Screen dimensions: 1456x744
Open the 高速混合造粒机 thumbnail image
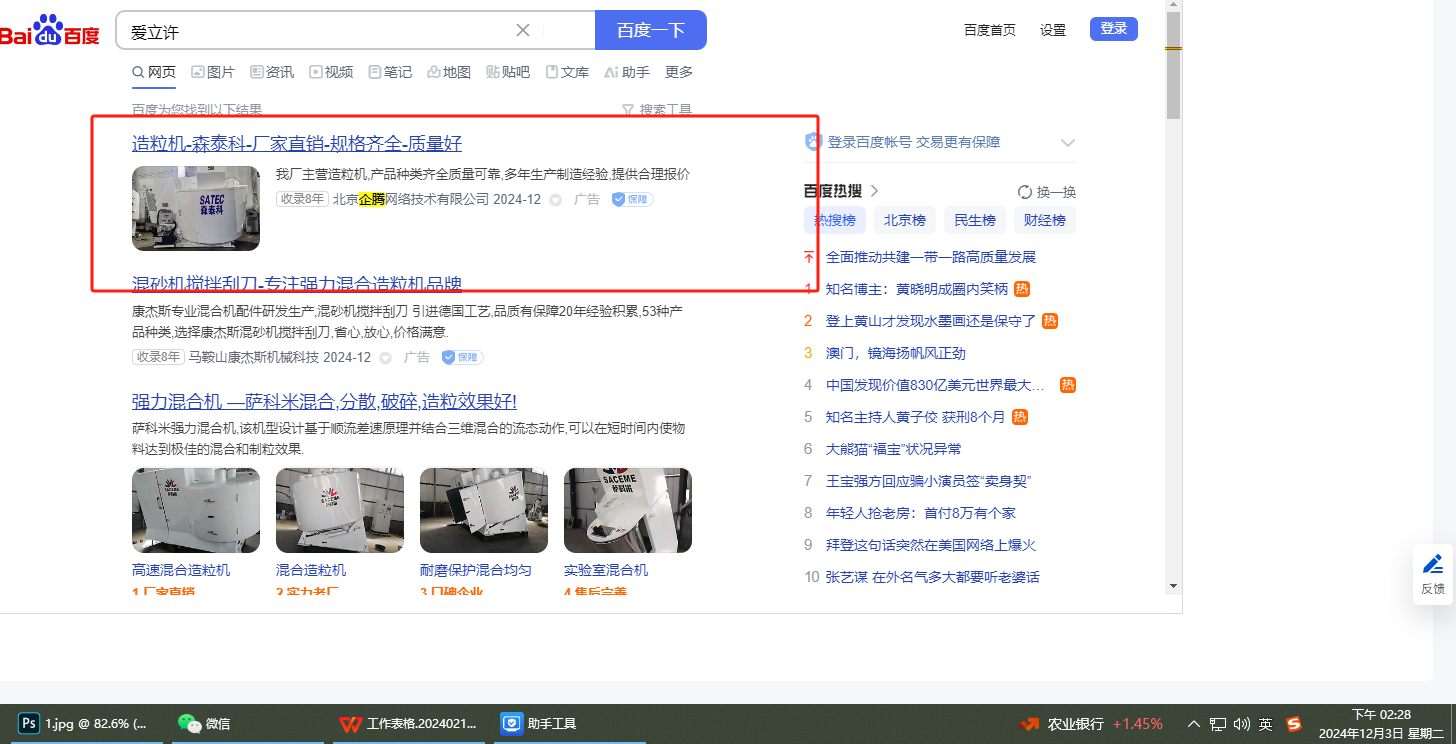point(196,510)
